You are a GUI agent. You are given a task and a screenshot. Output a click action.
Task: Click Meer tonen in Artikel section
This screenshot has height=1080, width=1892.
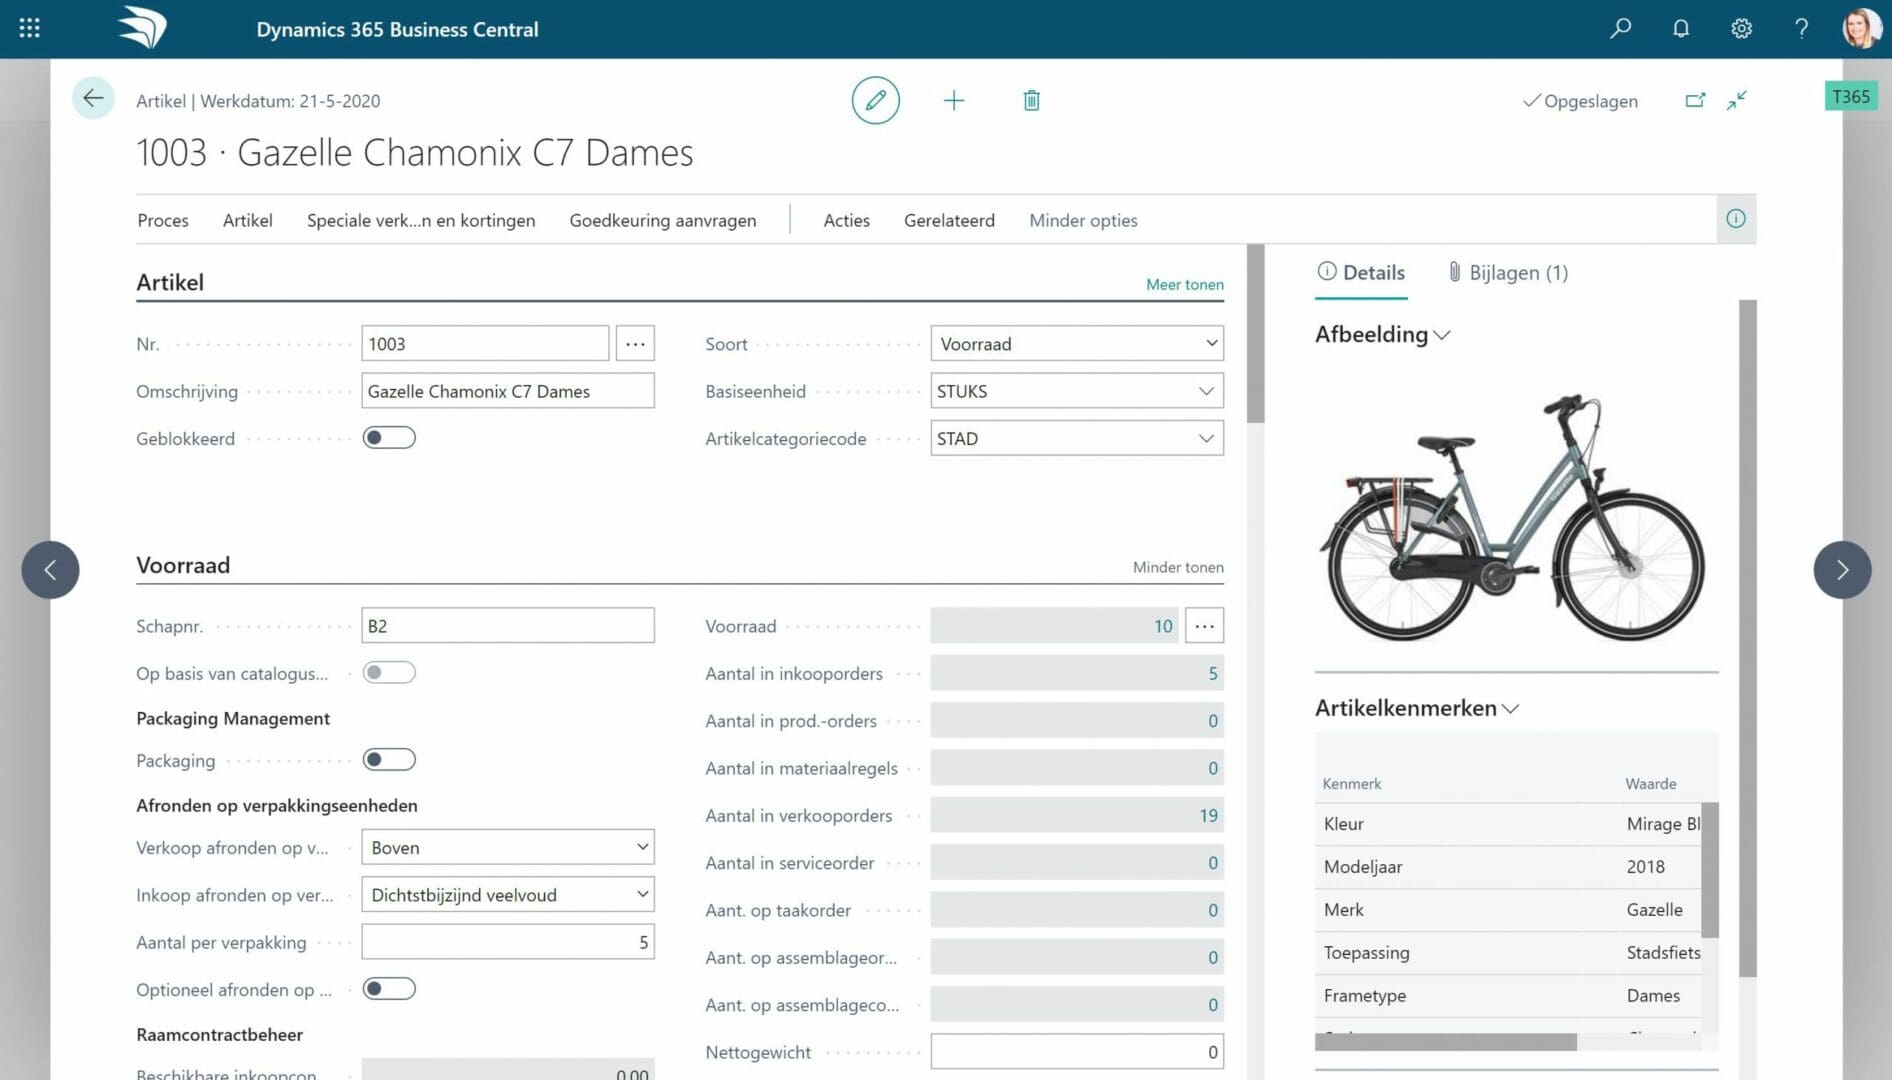point(1184,284)
